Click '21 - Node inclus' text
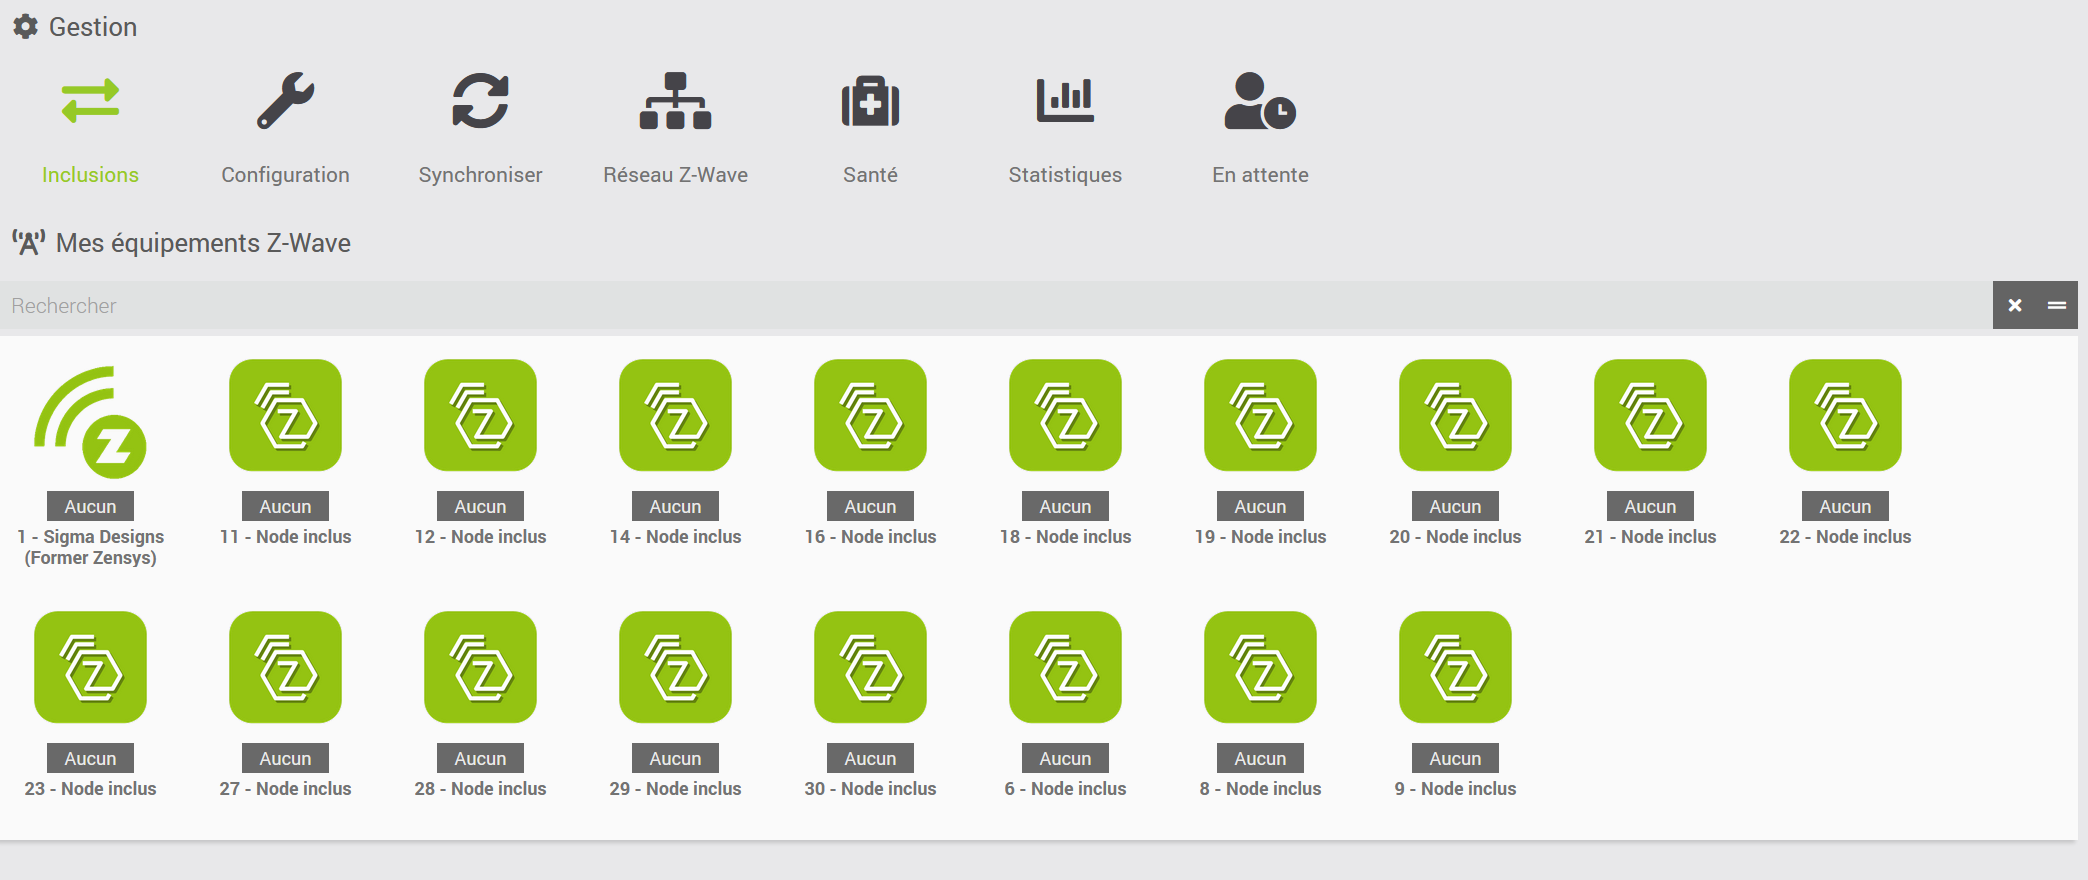Image resolution: width=2088 pixels, height=880 pixels. coord(1650,537)
